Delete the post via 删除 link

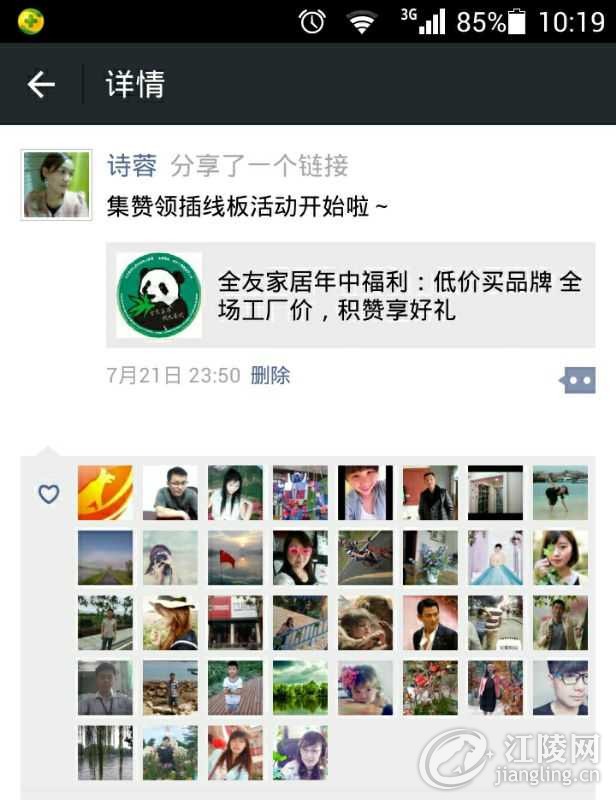tap(270, 376)
